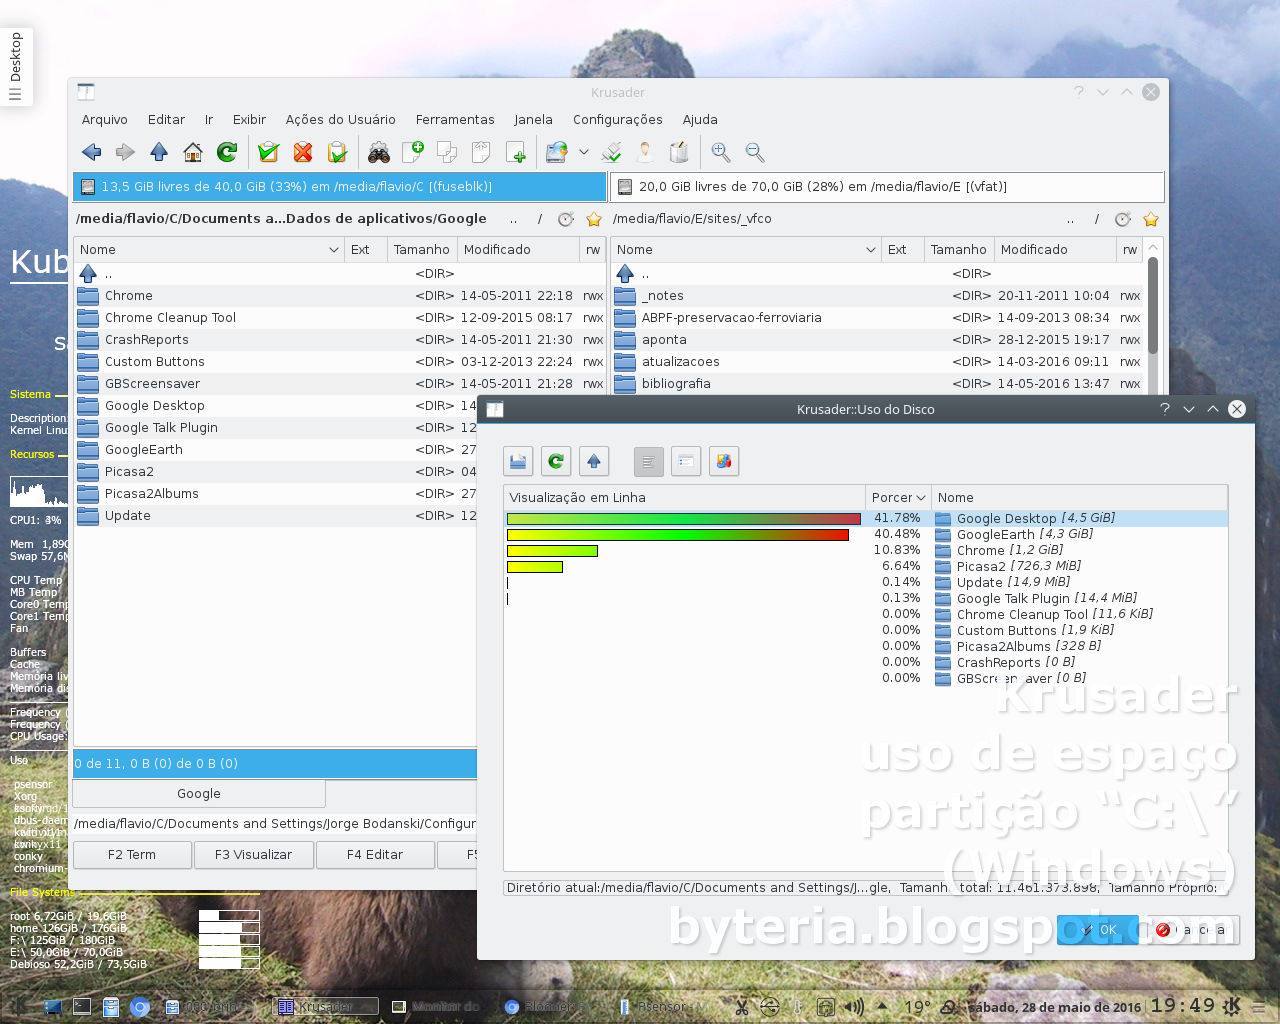This screenshot has height=1024, width=1280.
Task: Select the binoculars Find icon on the toolbar
Action: click(x=378, y=152)
